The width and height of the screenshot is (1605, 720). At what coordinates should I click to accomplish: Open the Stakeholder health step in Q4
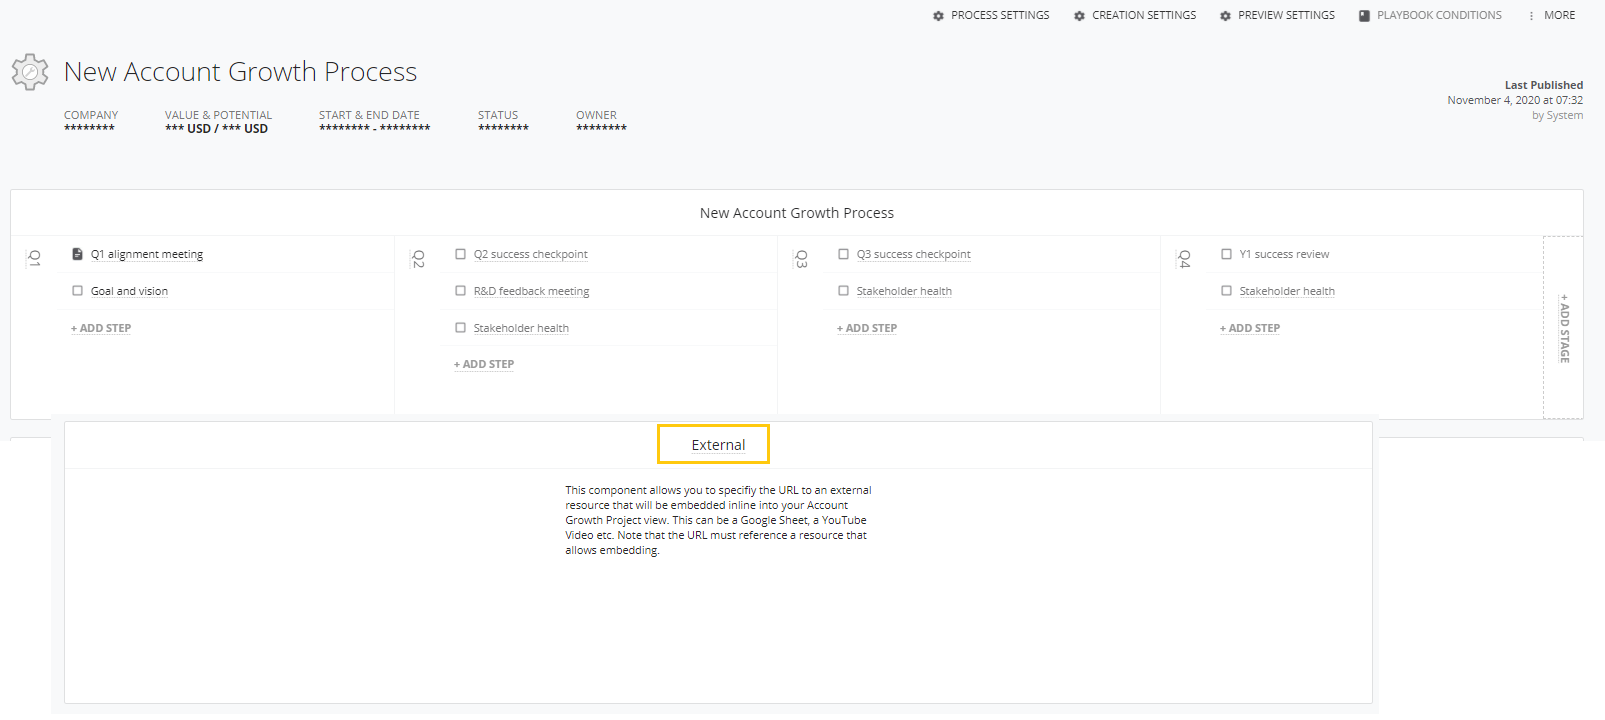click(x=1287, y=291)
